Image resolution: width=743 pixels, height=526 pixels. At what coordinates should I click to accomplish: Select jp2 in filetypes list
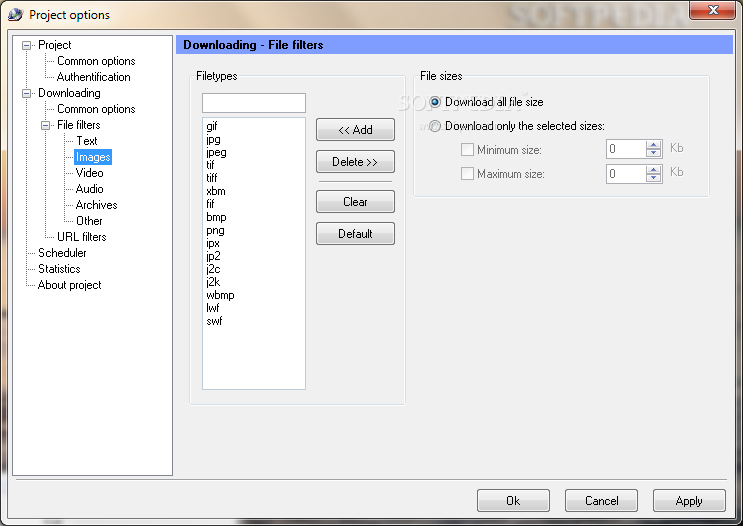[214, 256]
